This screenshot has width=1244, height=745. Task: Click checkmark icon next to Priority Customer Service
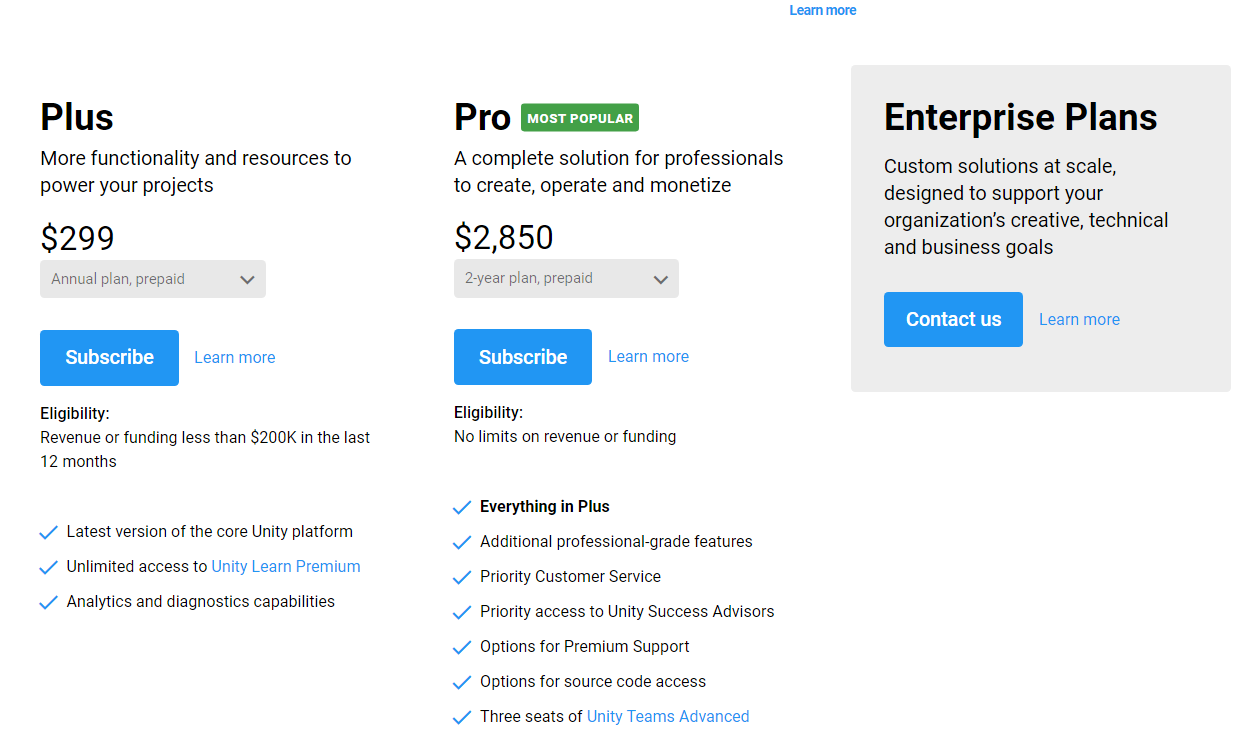click(462, 578)
